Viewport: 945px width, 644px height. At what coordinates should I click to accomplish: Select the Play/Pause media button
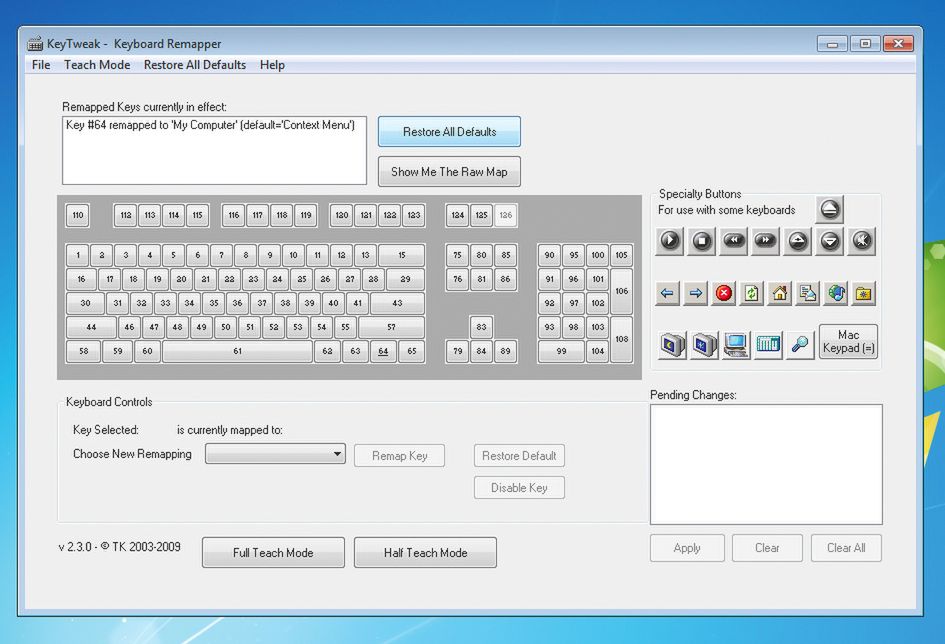pyautogui.click(x=670, y=241)
